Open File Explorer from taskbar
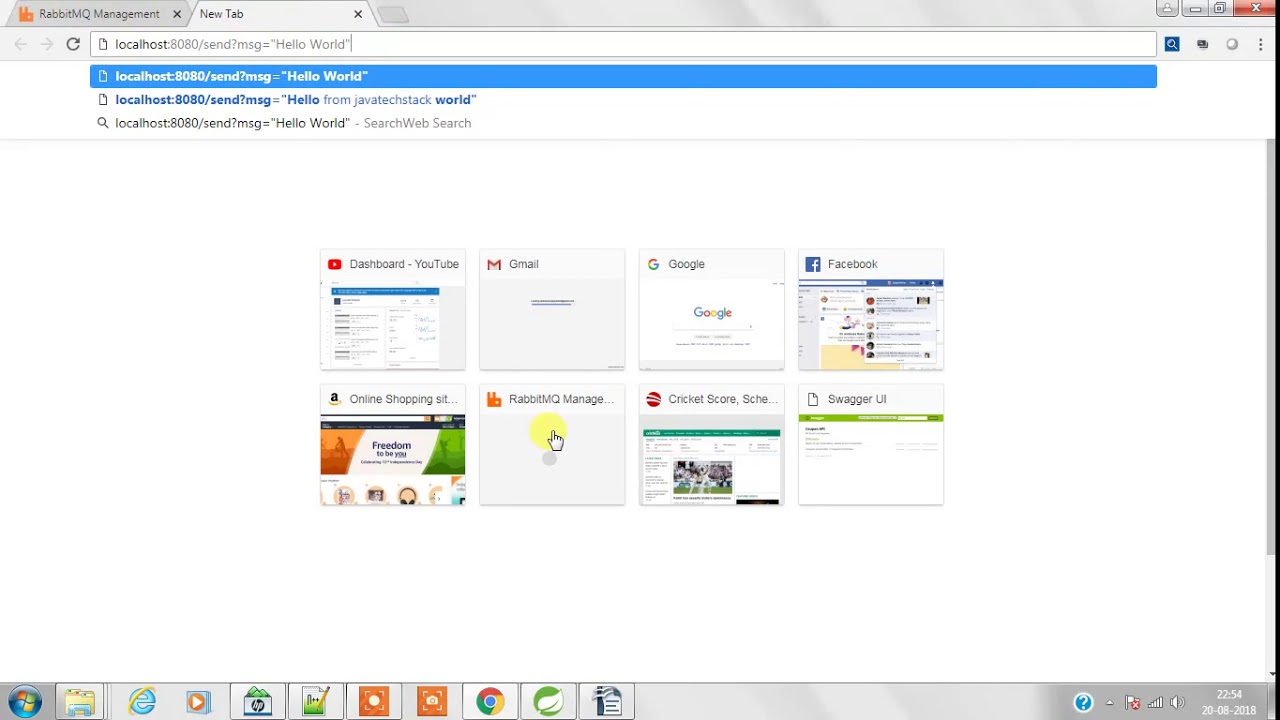The width and height of the screenshot is (1280, 720). click(80, 702)
